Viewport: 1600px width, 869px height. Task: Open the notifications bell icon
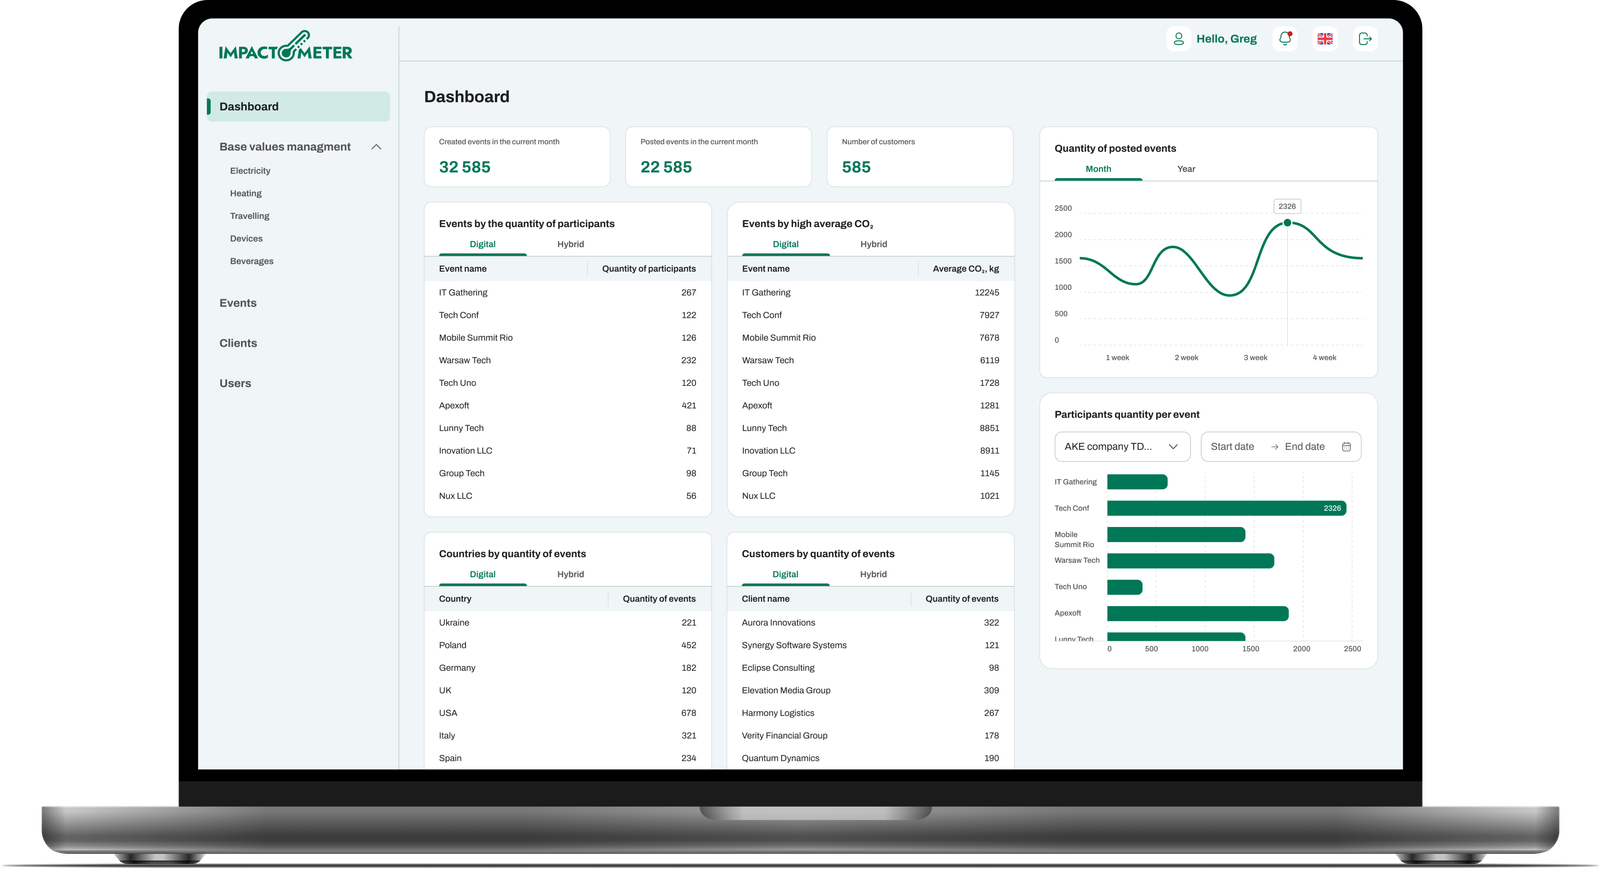[1285, 39]
